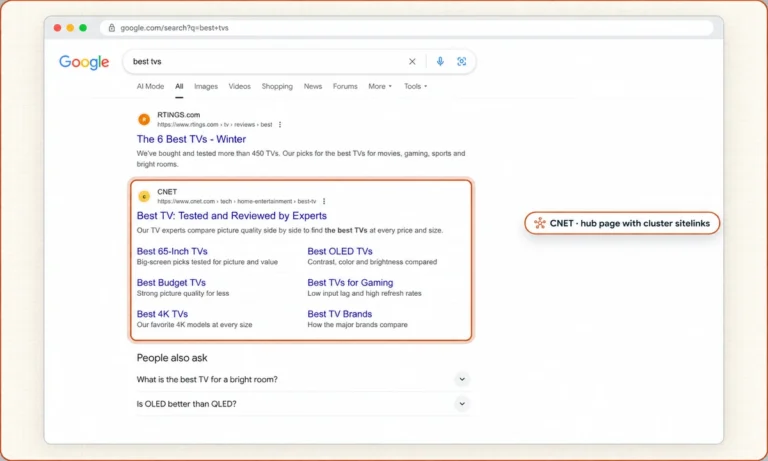Open the 'Best TV Brands' sitelink
Viewport: 768px width, 461px height.
339,314
